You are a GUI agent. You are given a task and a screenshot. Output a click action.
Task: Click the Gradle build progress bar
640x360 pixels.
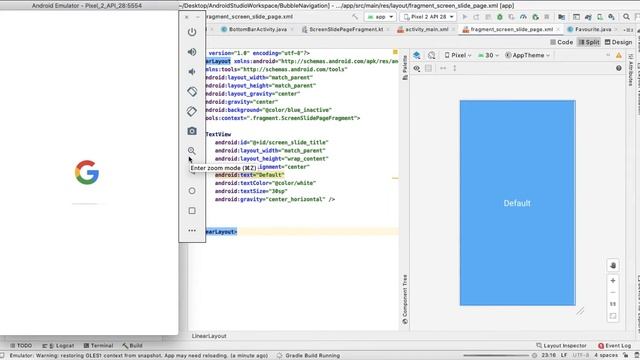tap(496, 356)
